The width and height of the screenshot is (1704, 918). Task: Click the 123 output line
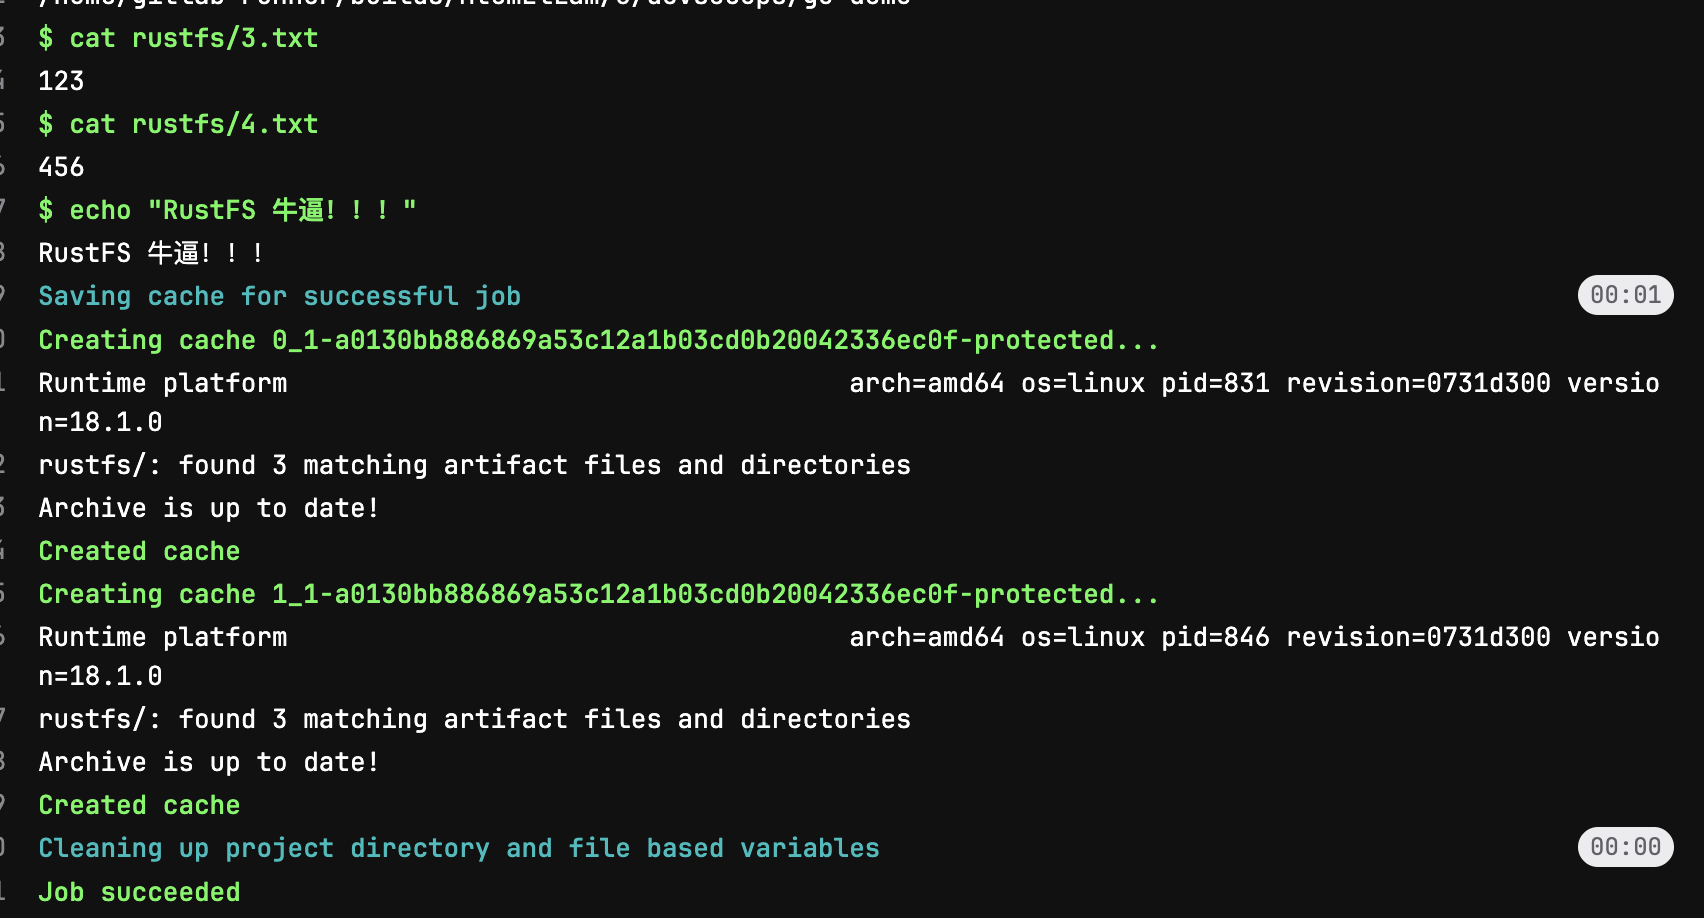coord(61,81)
